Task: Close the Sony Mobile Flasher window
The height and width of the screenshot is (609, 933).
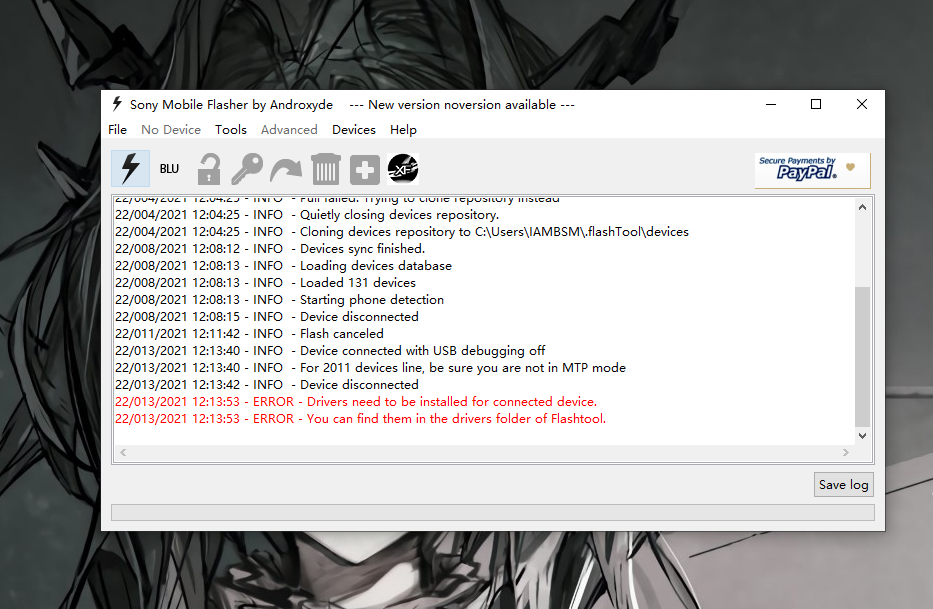Action: point(862,104)
